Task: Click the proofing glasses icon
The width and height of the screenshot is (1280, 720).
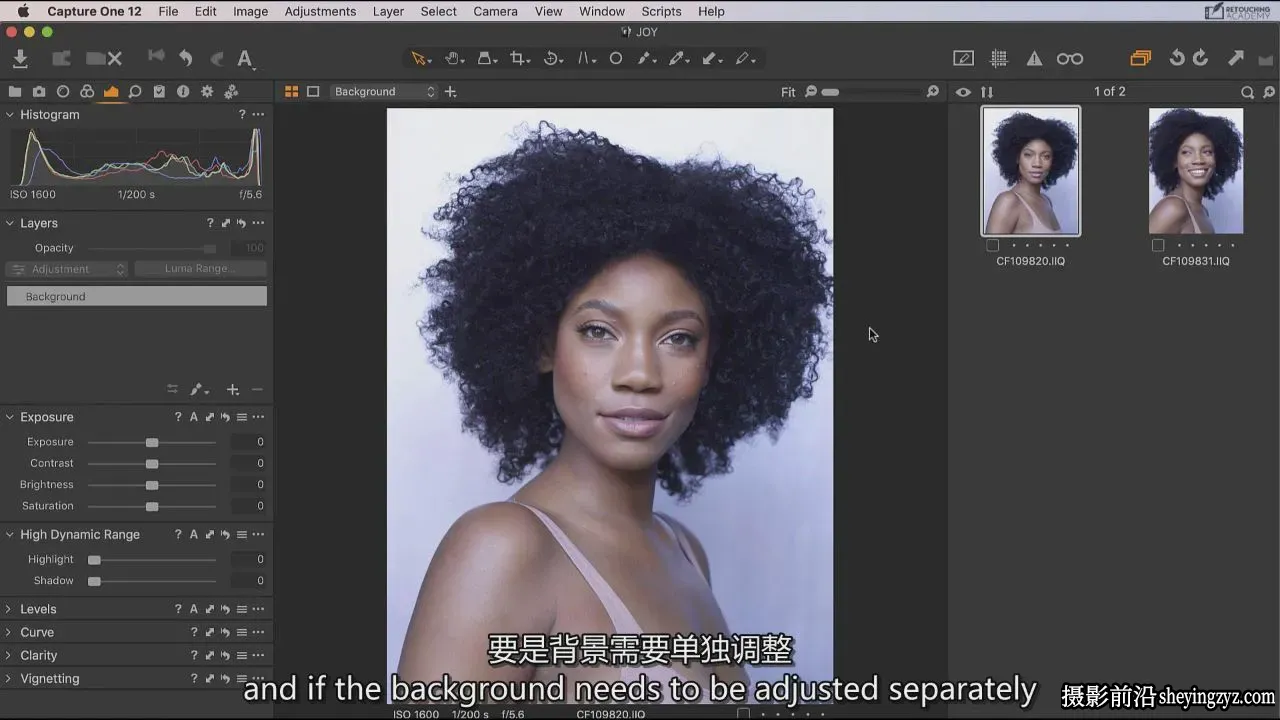Action: 1070,59
